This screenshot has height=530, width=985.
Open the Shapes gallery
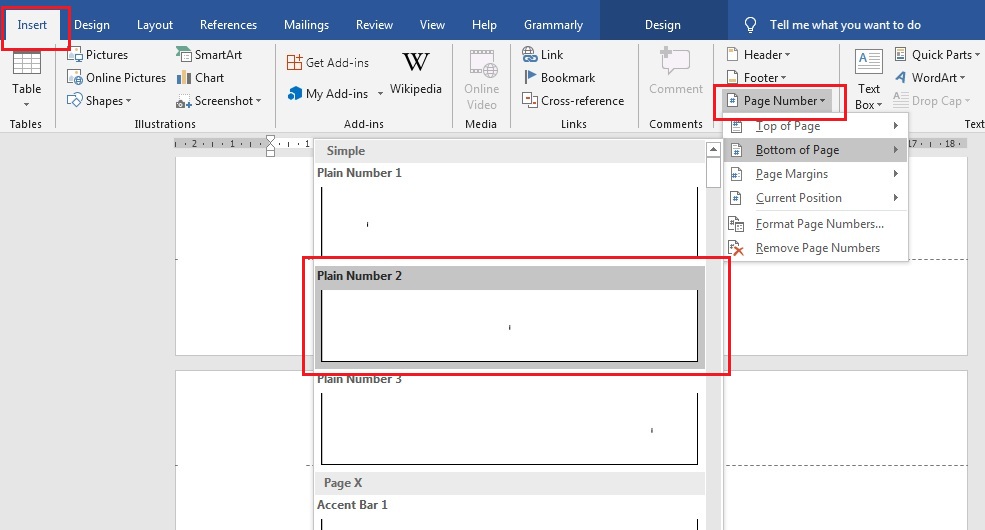(99, 100)
